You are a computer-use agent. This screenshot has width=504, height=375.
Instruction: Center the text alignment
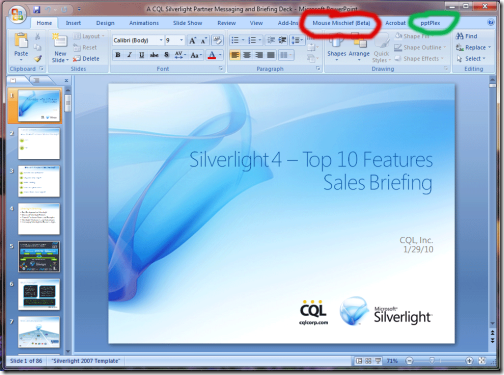[247, 55]
